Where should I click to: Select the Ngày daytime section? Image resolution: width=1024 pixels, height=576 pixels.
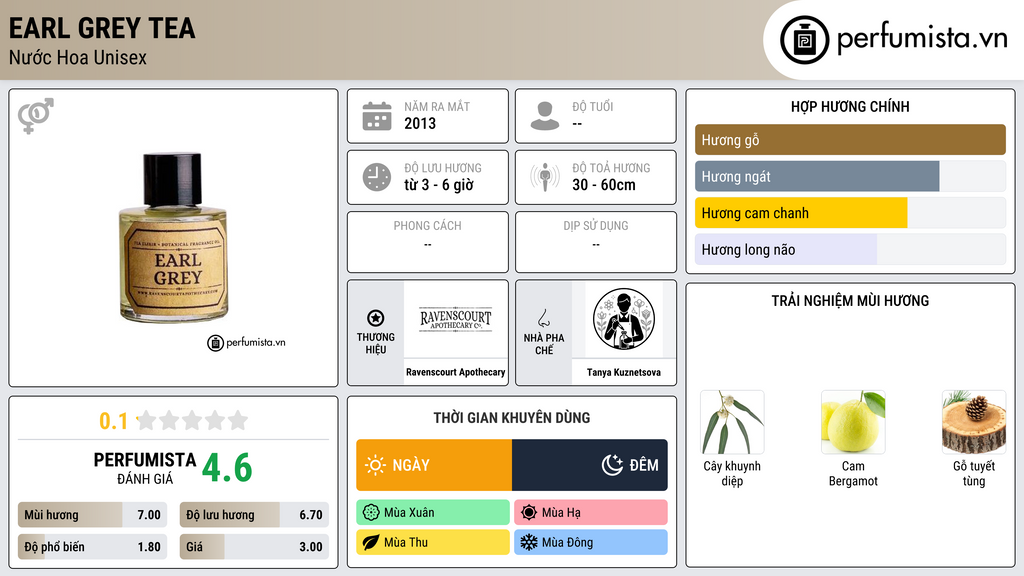click(434, 465)
